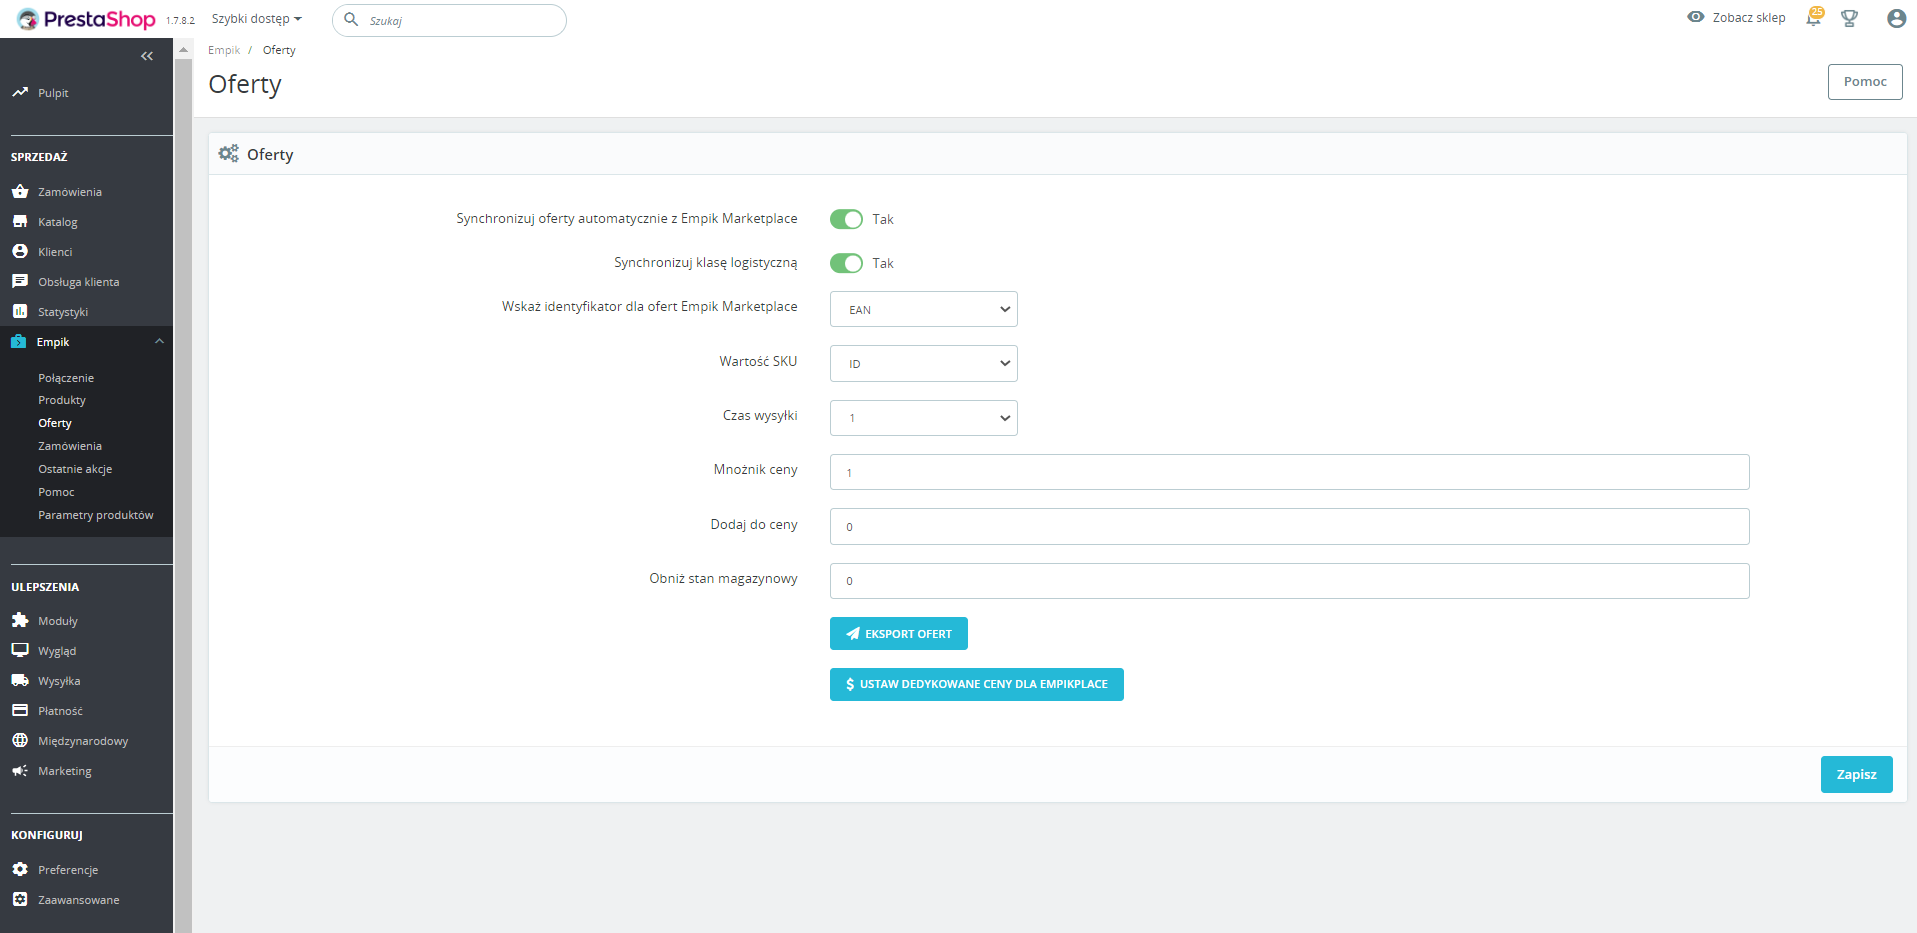
Task: Toggle automatic offer synchronization with Empik Marketplace
Action: (846, 219)
